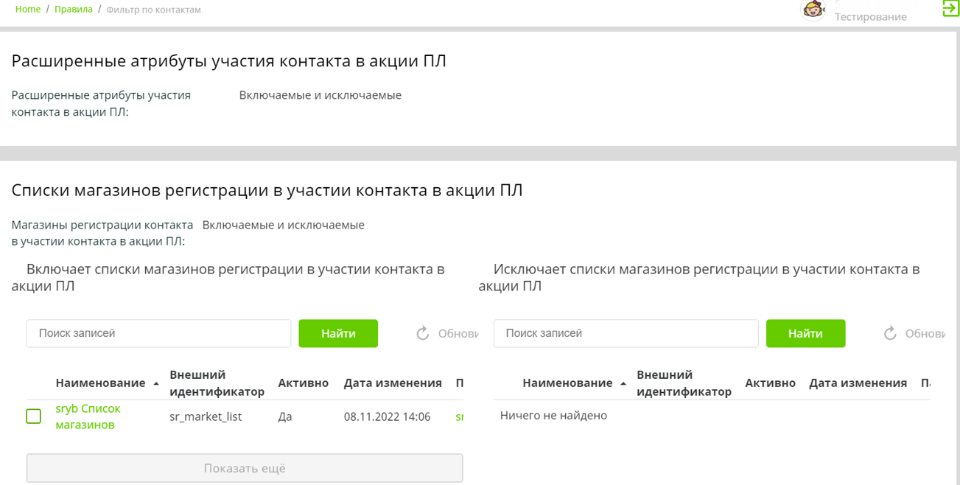Sort left table by Внешний идентификатор column
This screenshot has width=960, height=485.
[x=216, y=383]
